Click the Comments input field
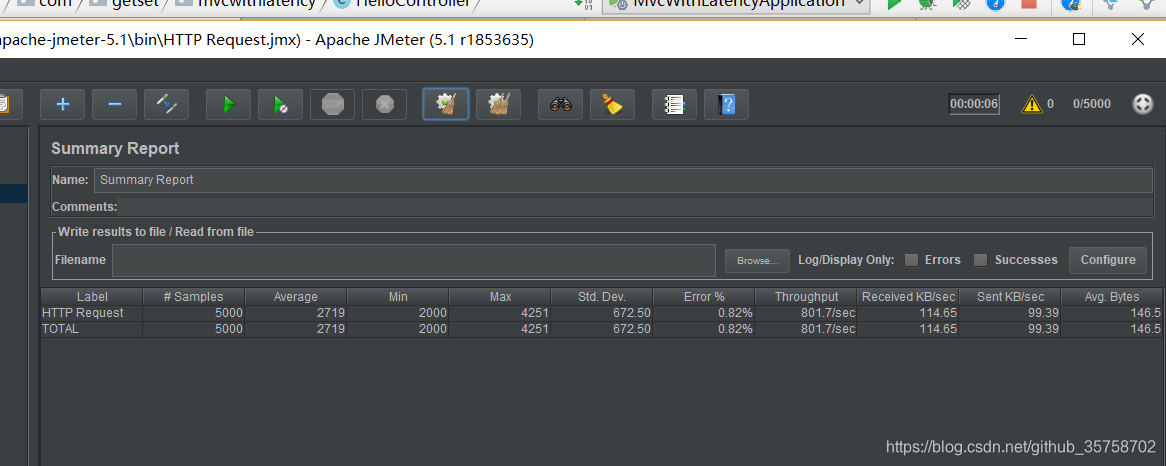Viewport: 1166px width, 466px height. tap(637, 207)
